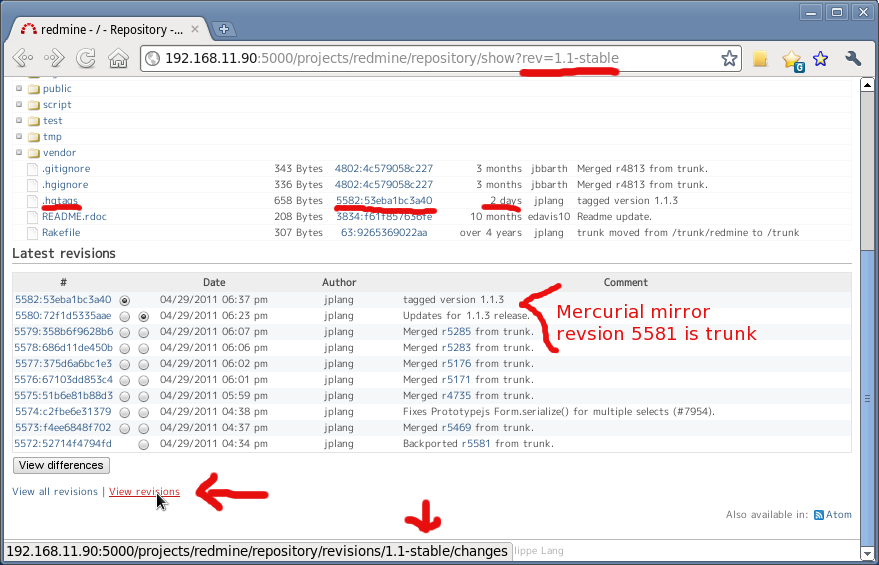Click the '#' column header
879x565 pixels.
[64, 282]
